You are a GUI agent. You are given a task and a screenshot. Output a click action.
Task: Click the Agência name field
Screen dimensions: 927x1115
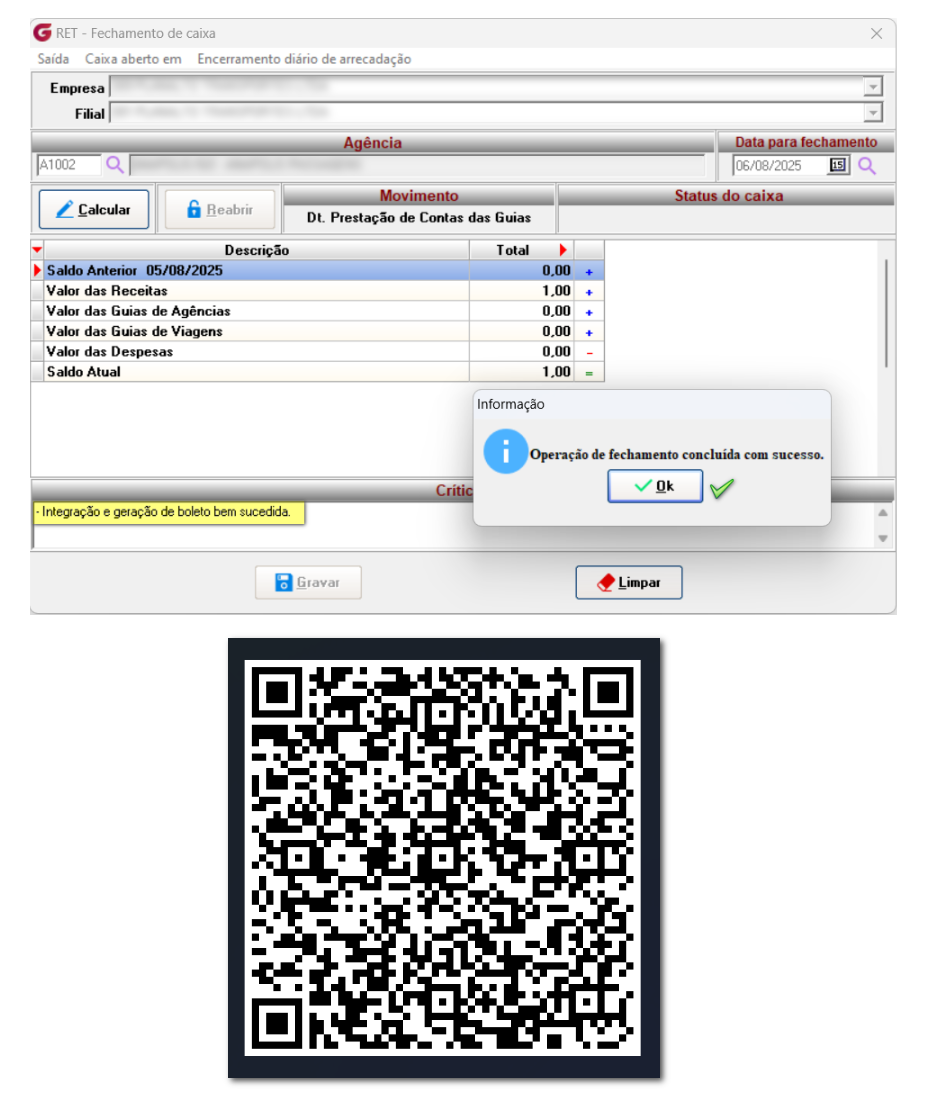click(417, 165)
